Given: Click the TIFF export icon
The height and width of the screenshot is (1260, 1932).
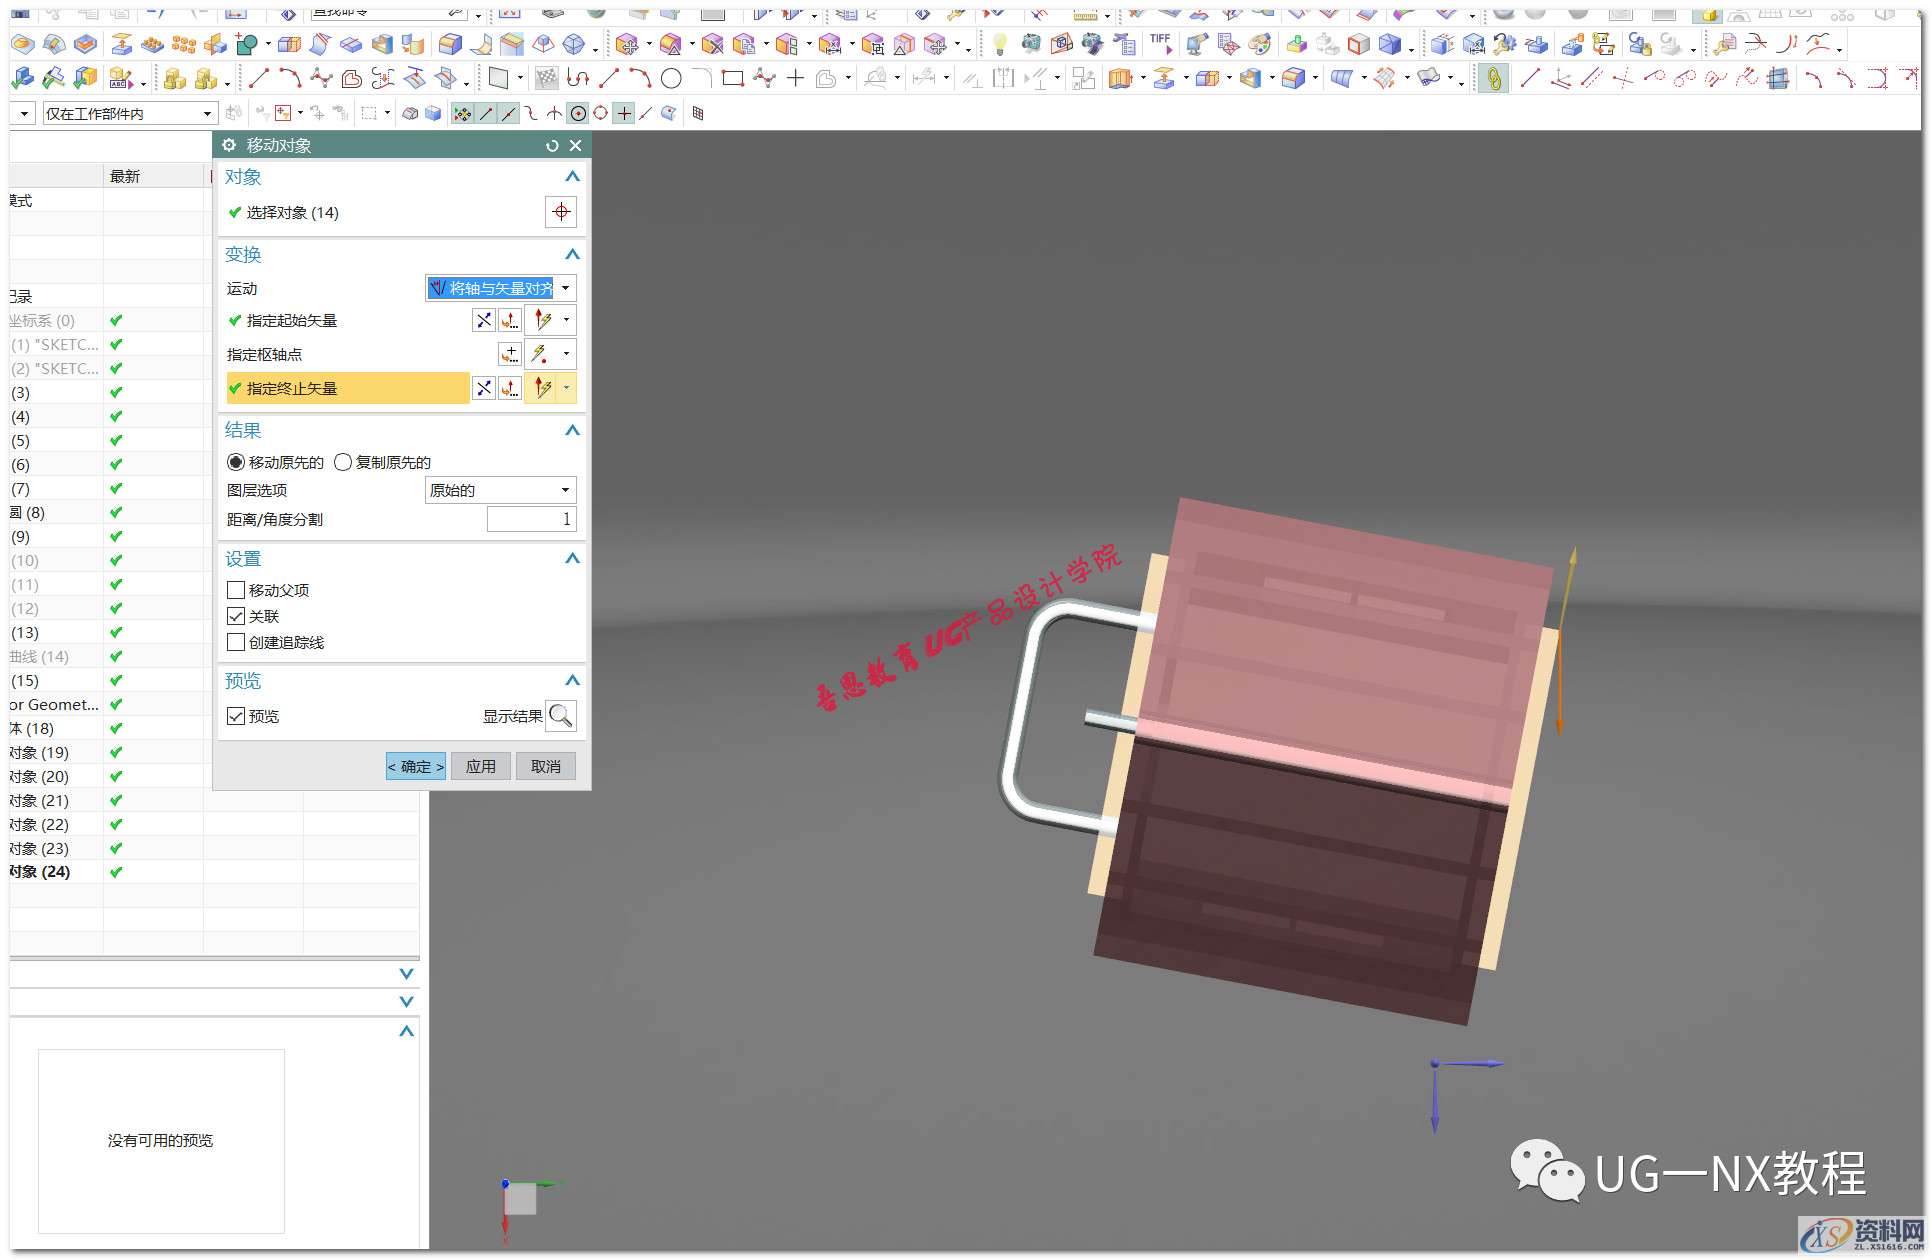Looking at the screenshot, I should (1160, 43).
